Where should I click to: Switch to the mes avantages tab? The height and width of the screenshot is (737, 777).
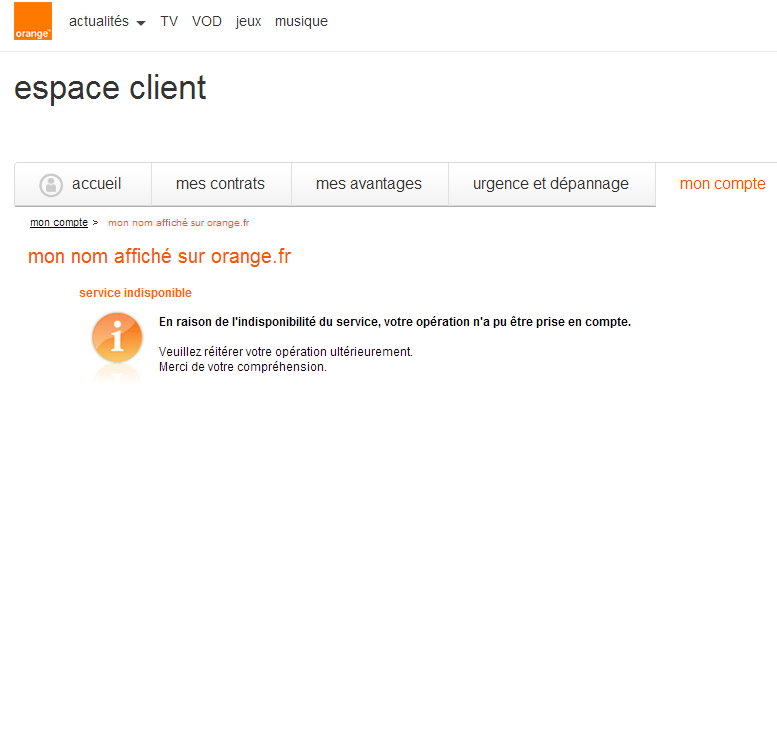click(370, 184)
